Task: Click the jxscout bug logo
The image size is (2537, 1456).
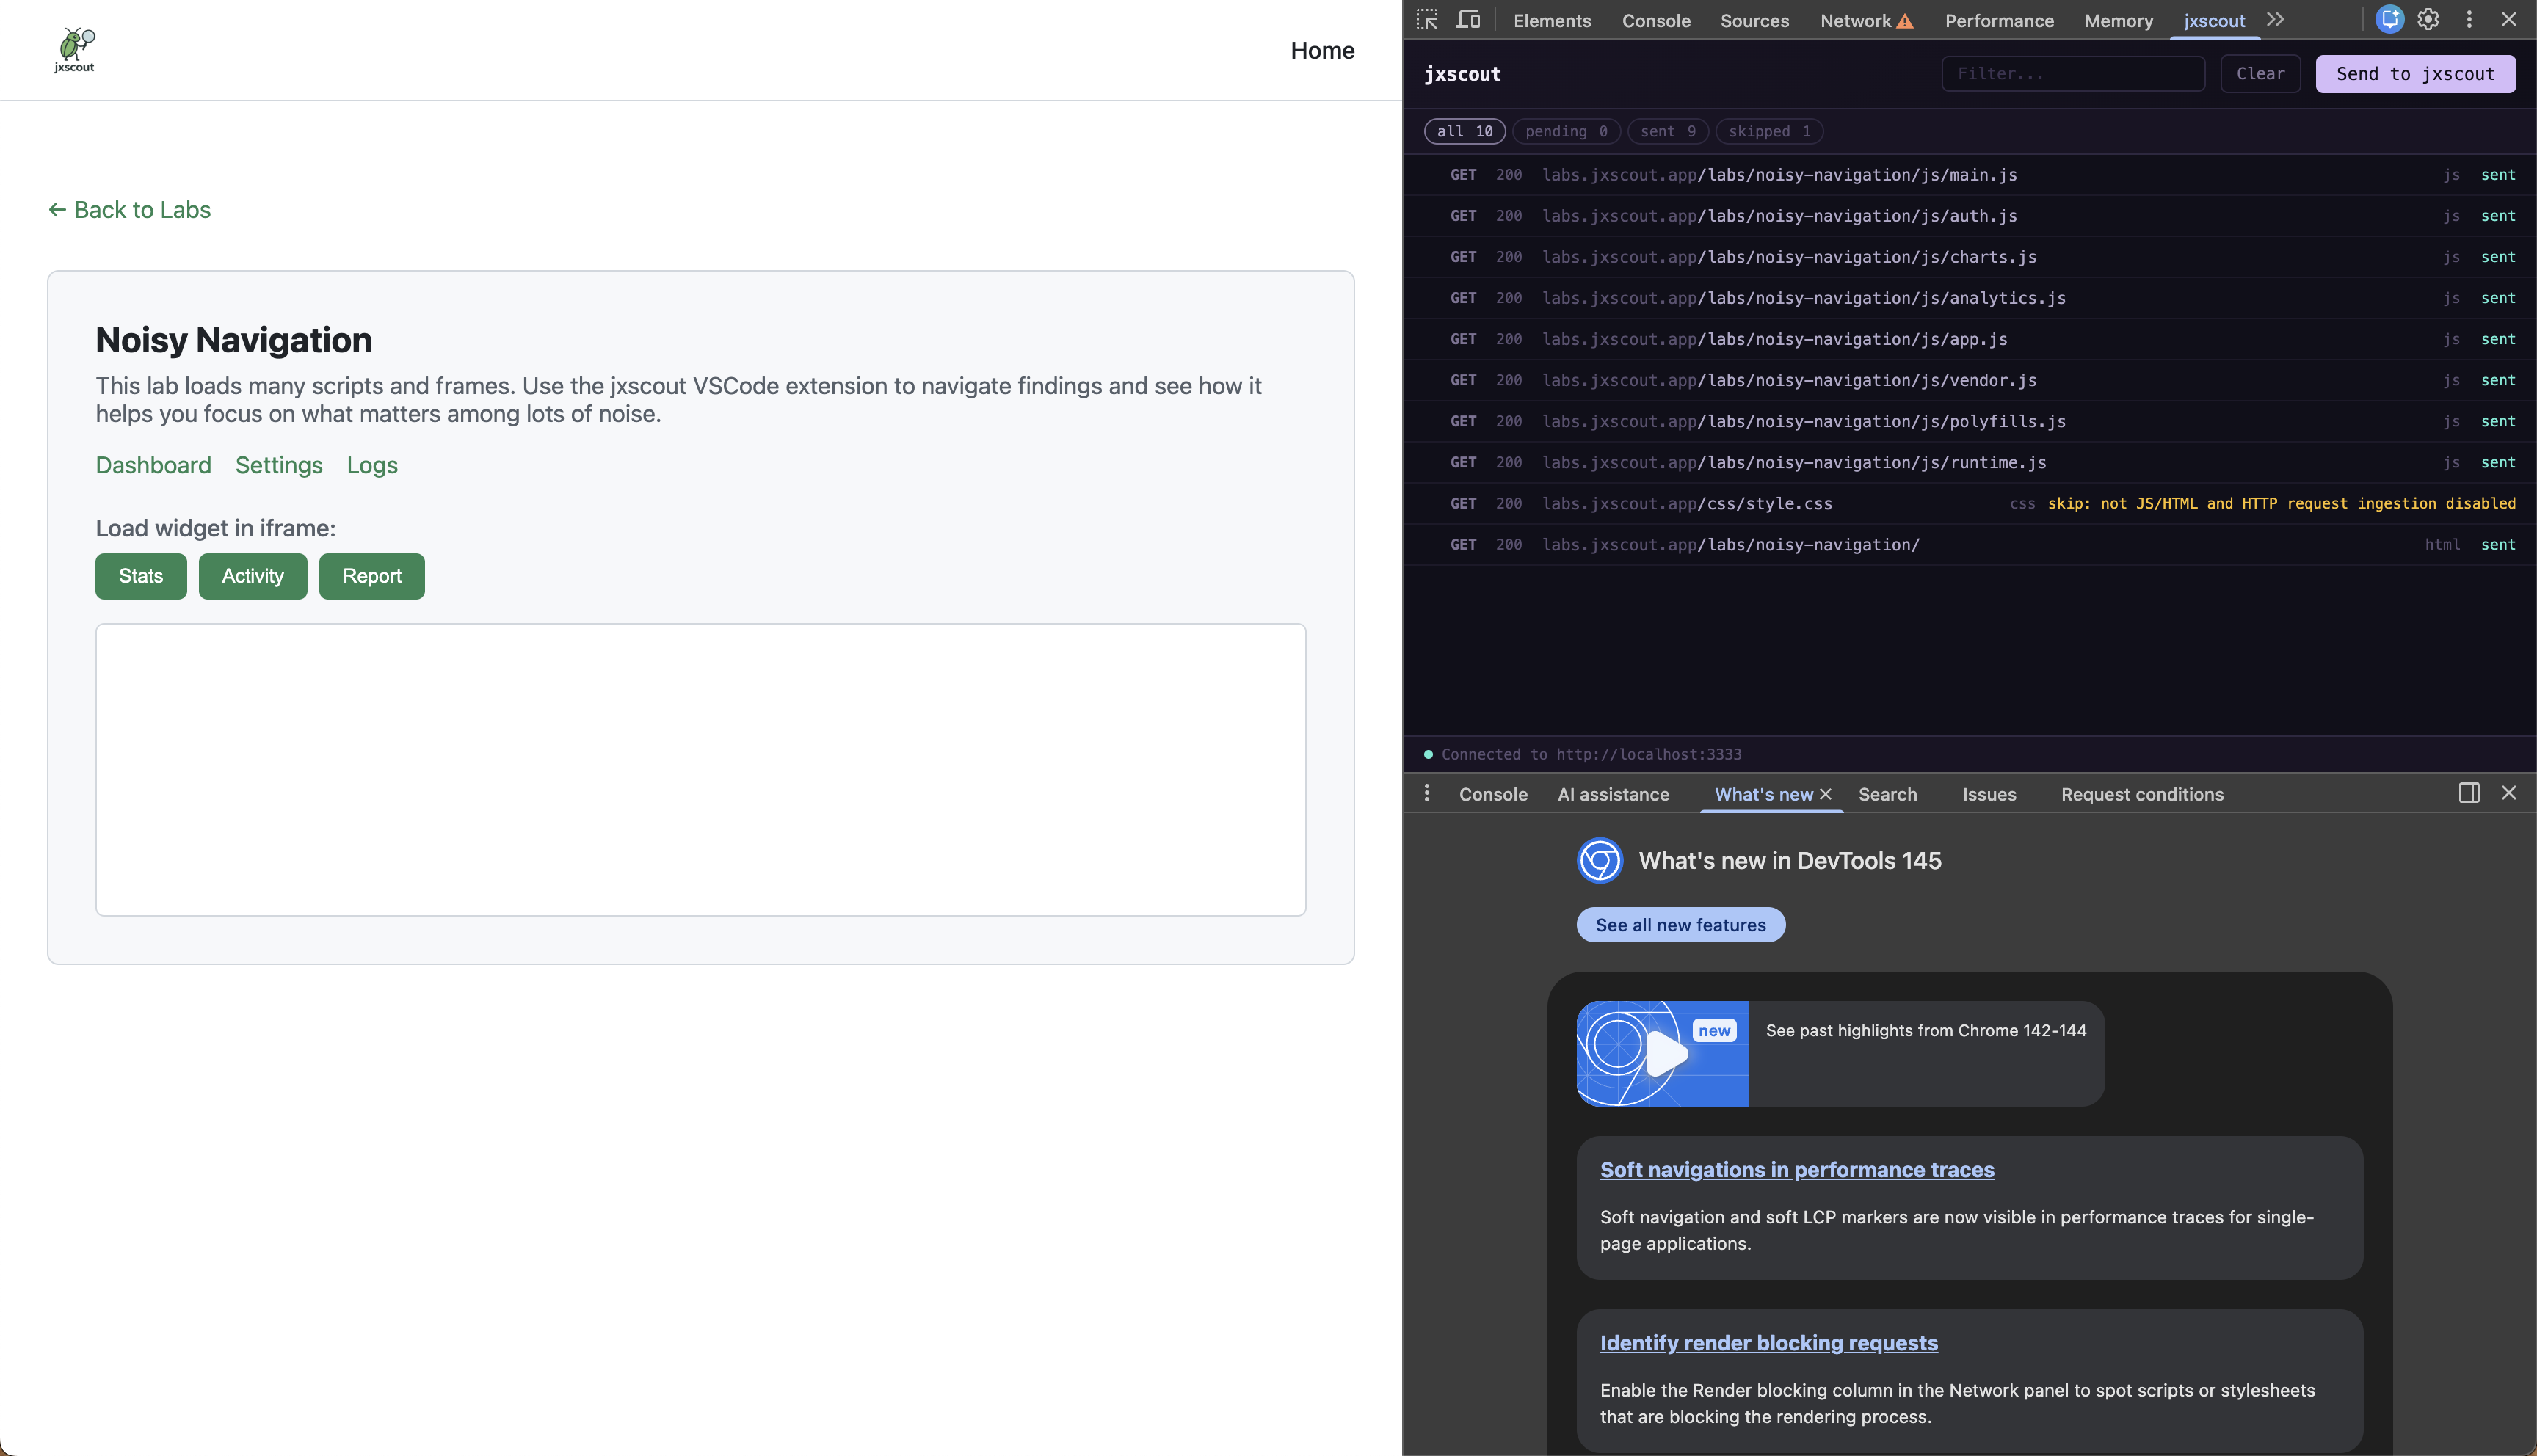Action: [x=75, y=50]
